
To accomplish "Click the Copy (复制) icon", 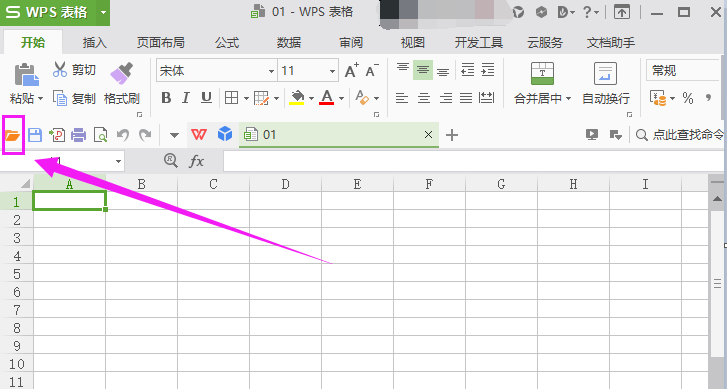I will click(60, 98).
